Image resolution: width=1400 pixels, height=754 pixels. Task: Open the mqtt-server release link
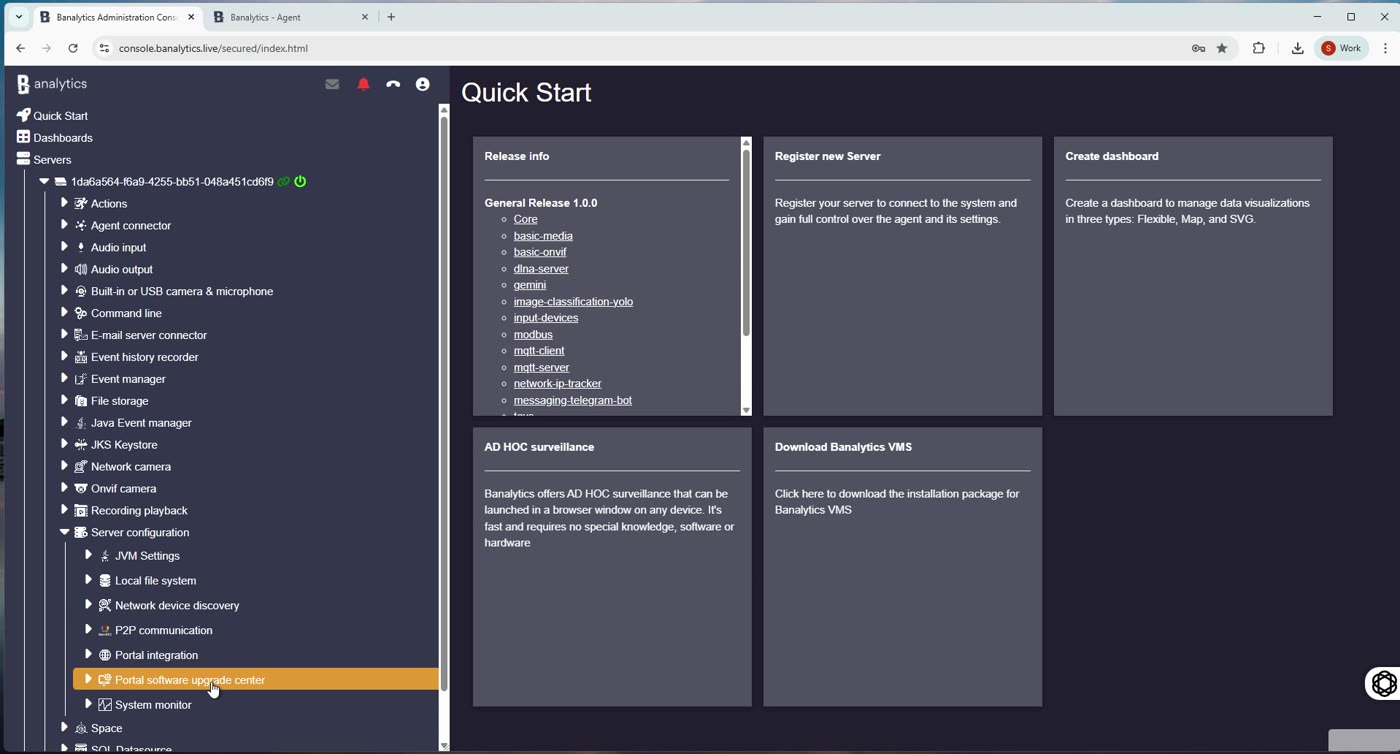point(541,367)
